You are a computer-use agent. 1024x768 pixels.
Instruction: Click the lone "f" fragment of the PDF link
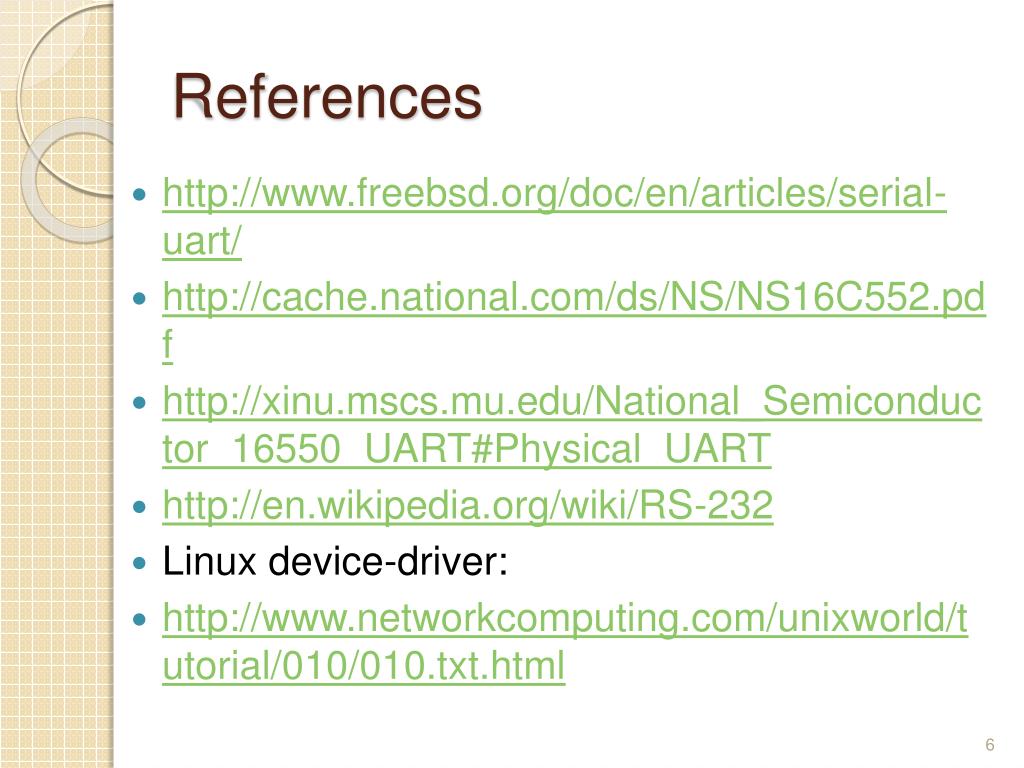(x=168, y=344)
